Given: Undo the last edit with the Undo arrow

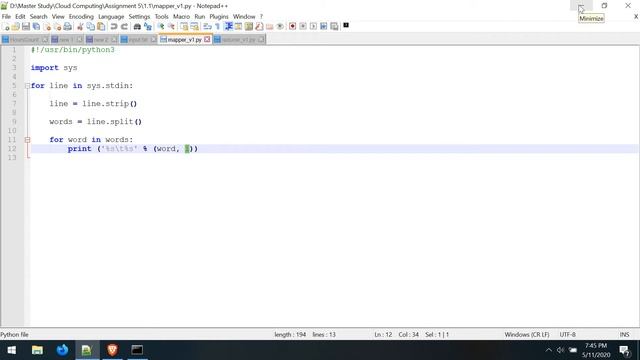Looking at the screenshot, I should point(113,27).
